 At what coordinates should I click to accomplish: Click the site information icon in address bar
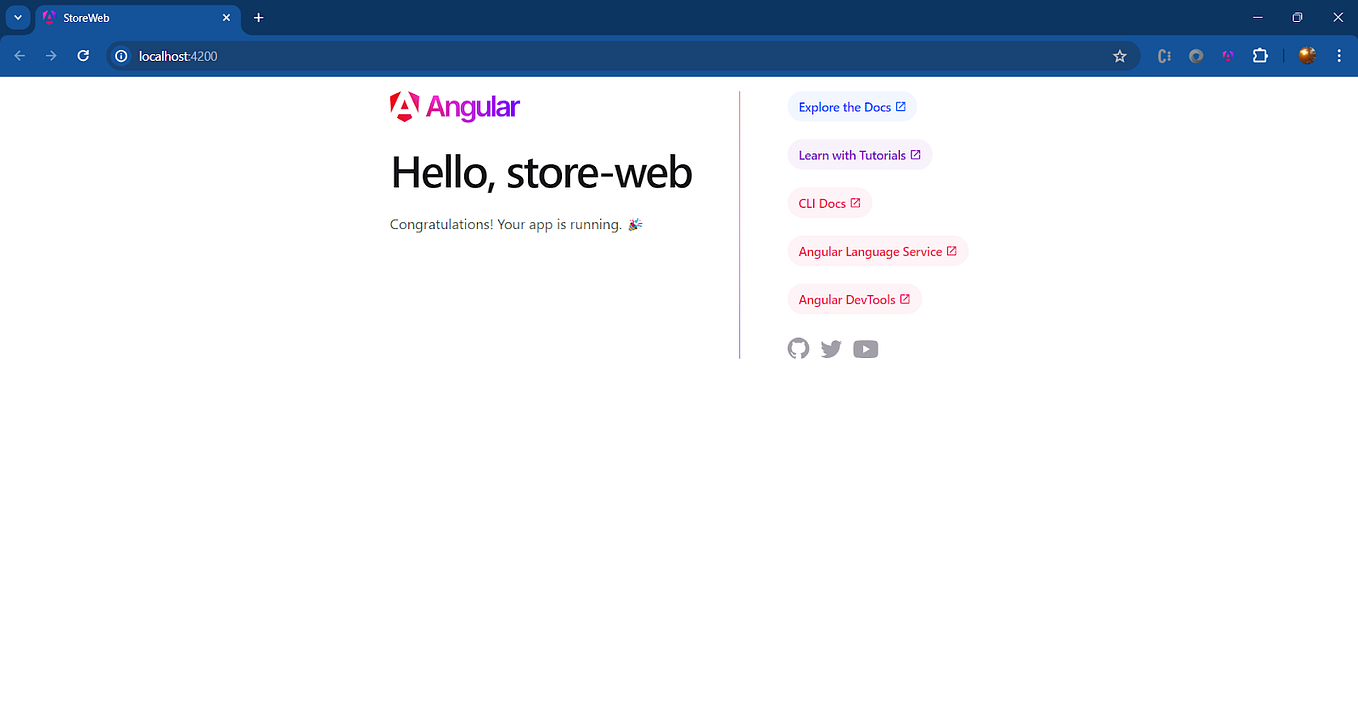tap(120, 56)
